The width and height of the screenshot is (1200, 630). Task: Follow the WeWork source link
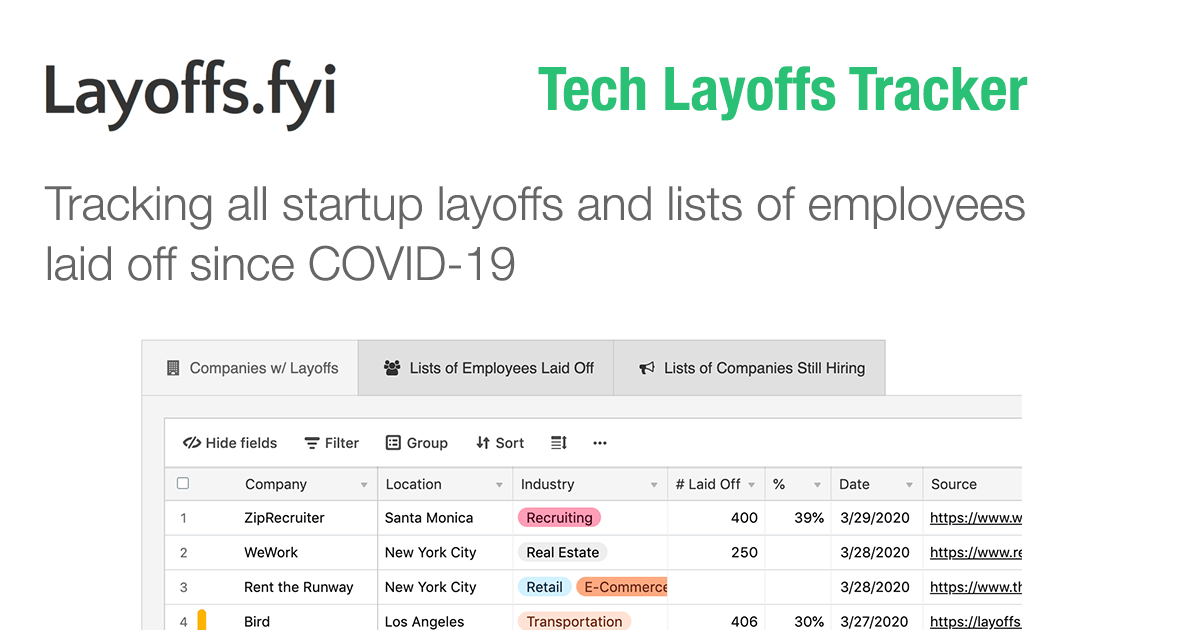(x=975, y=552)
